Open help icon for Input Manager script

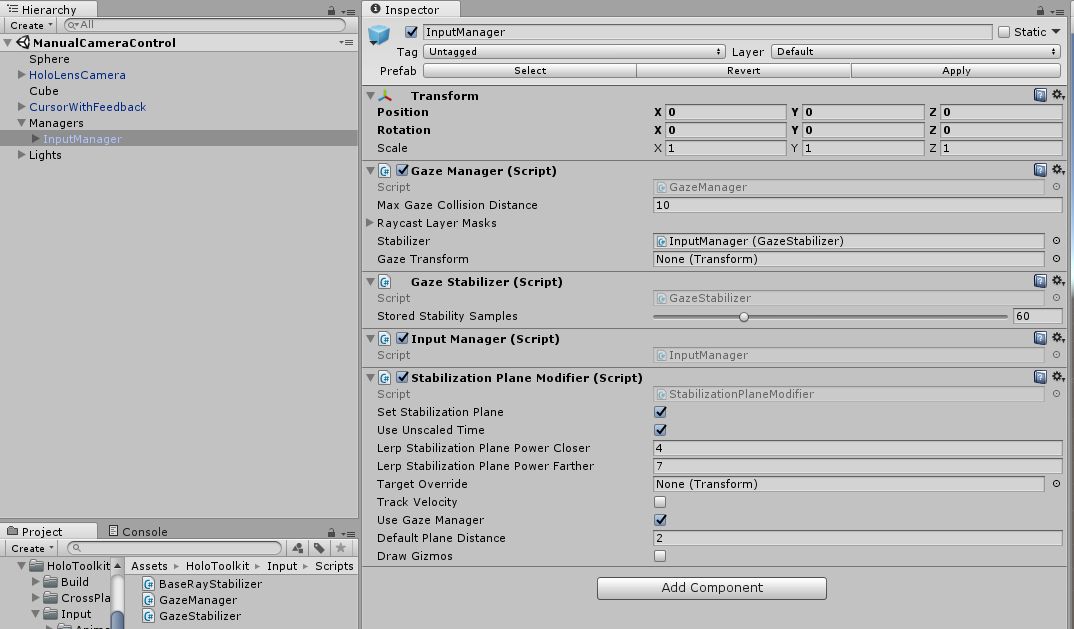click(1040, 338)
